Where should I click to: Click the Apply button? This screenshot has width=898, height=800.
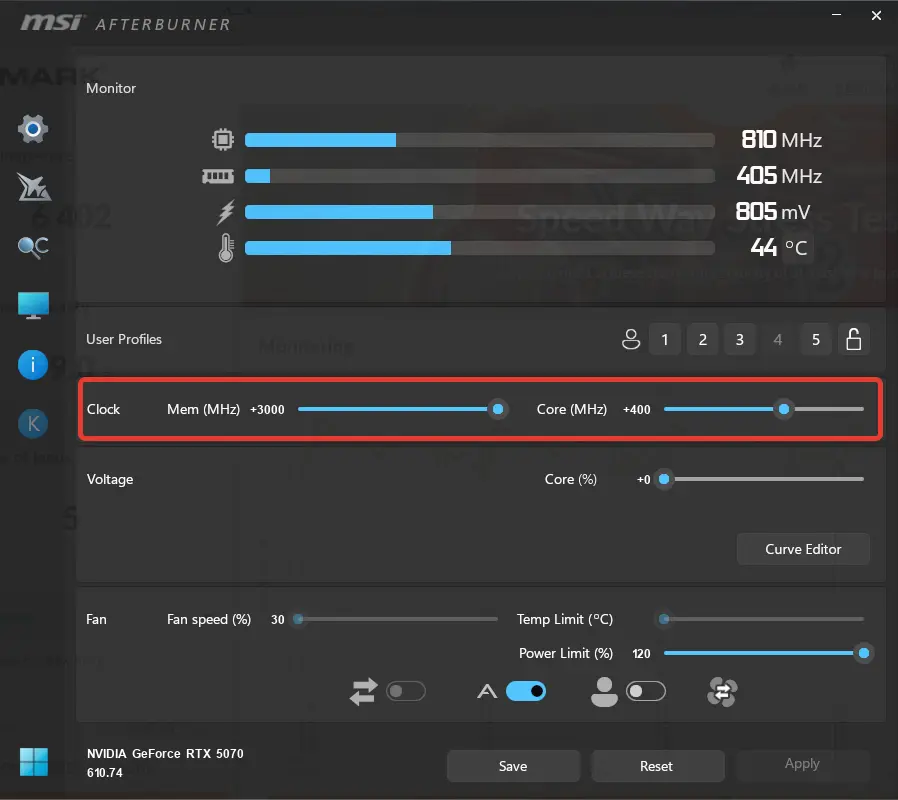802,764
